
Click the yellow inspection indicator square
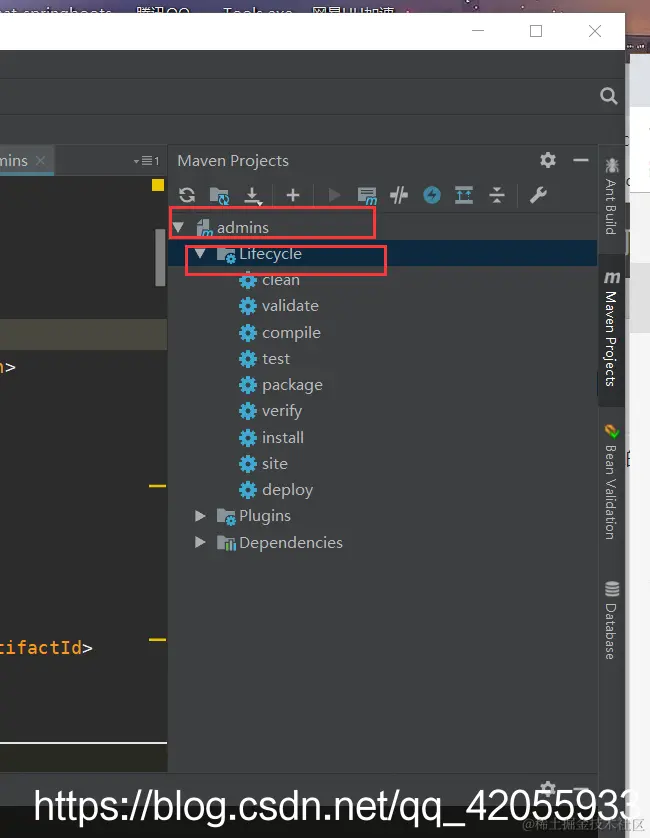tap(158, 185)
